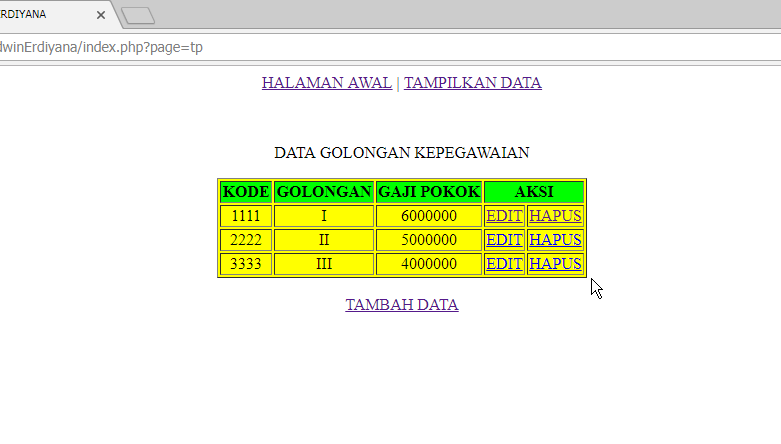Click the DATA GOLONGAN KEPEGAWAIAN heading

pyautogui.click(x=402, y=152)
